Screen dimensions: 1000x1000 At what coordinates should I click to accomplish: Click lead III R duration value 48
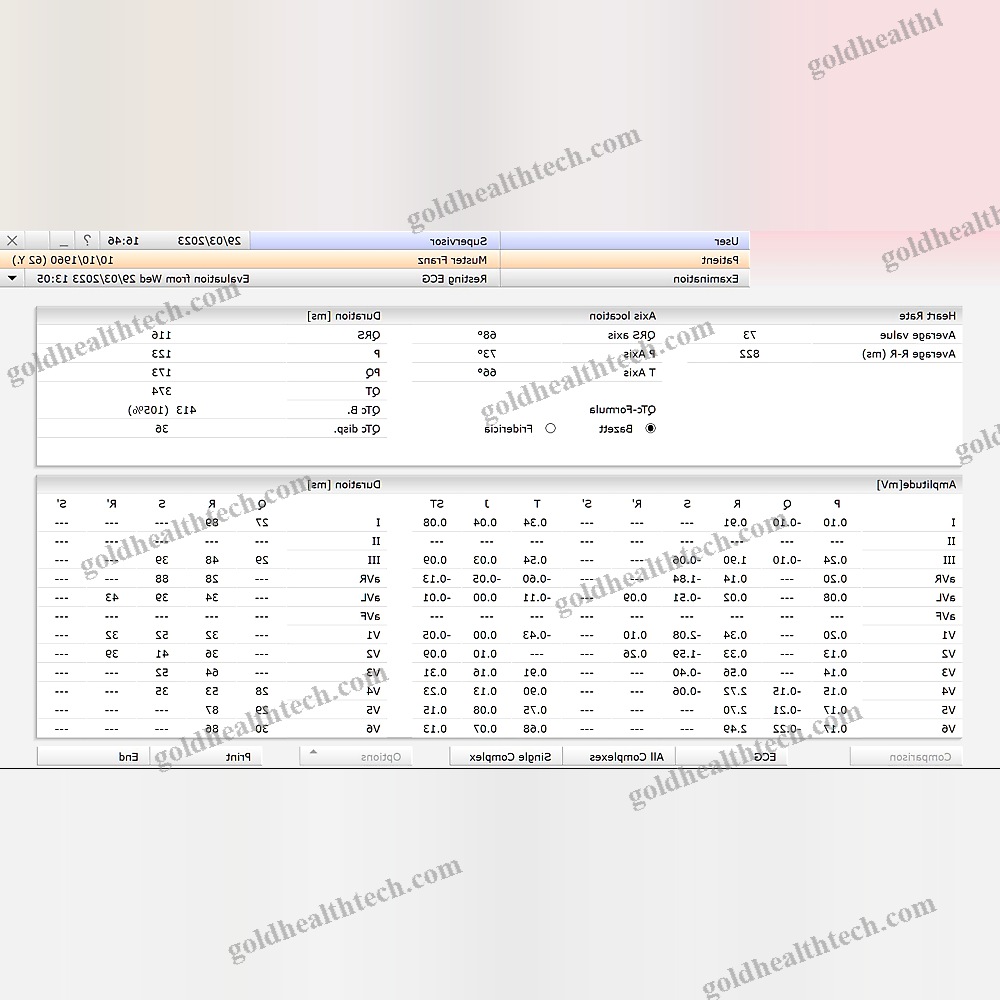(x=212, y=560)
